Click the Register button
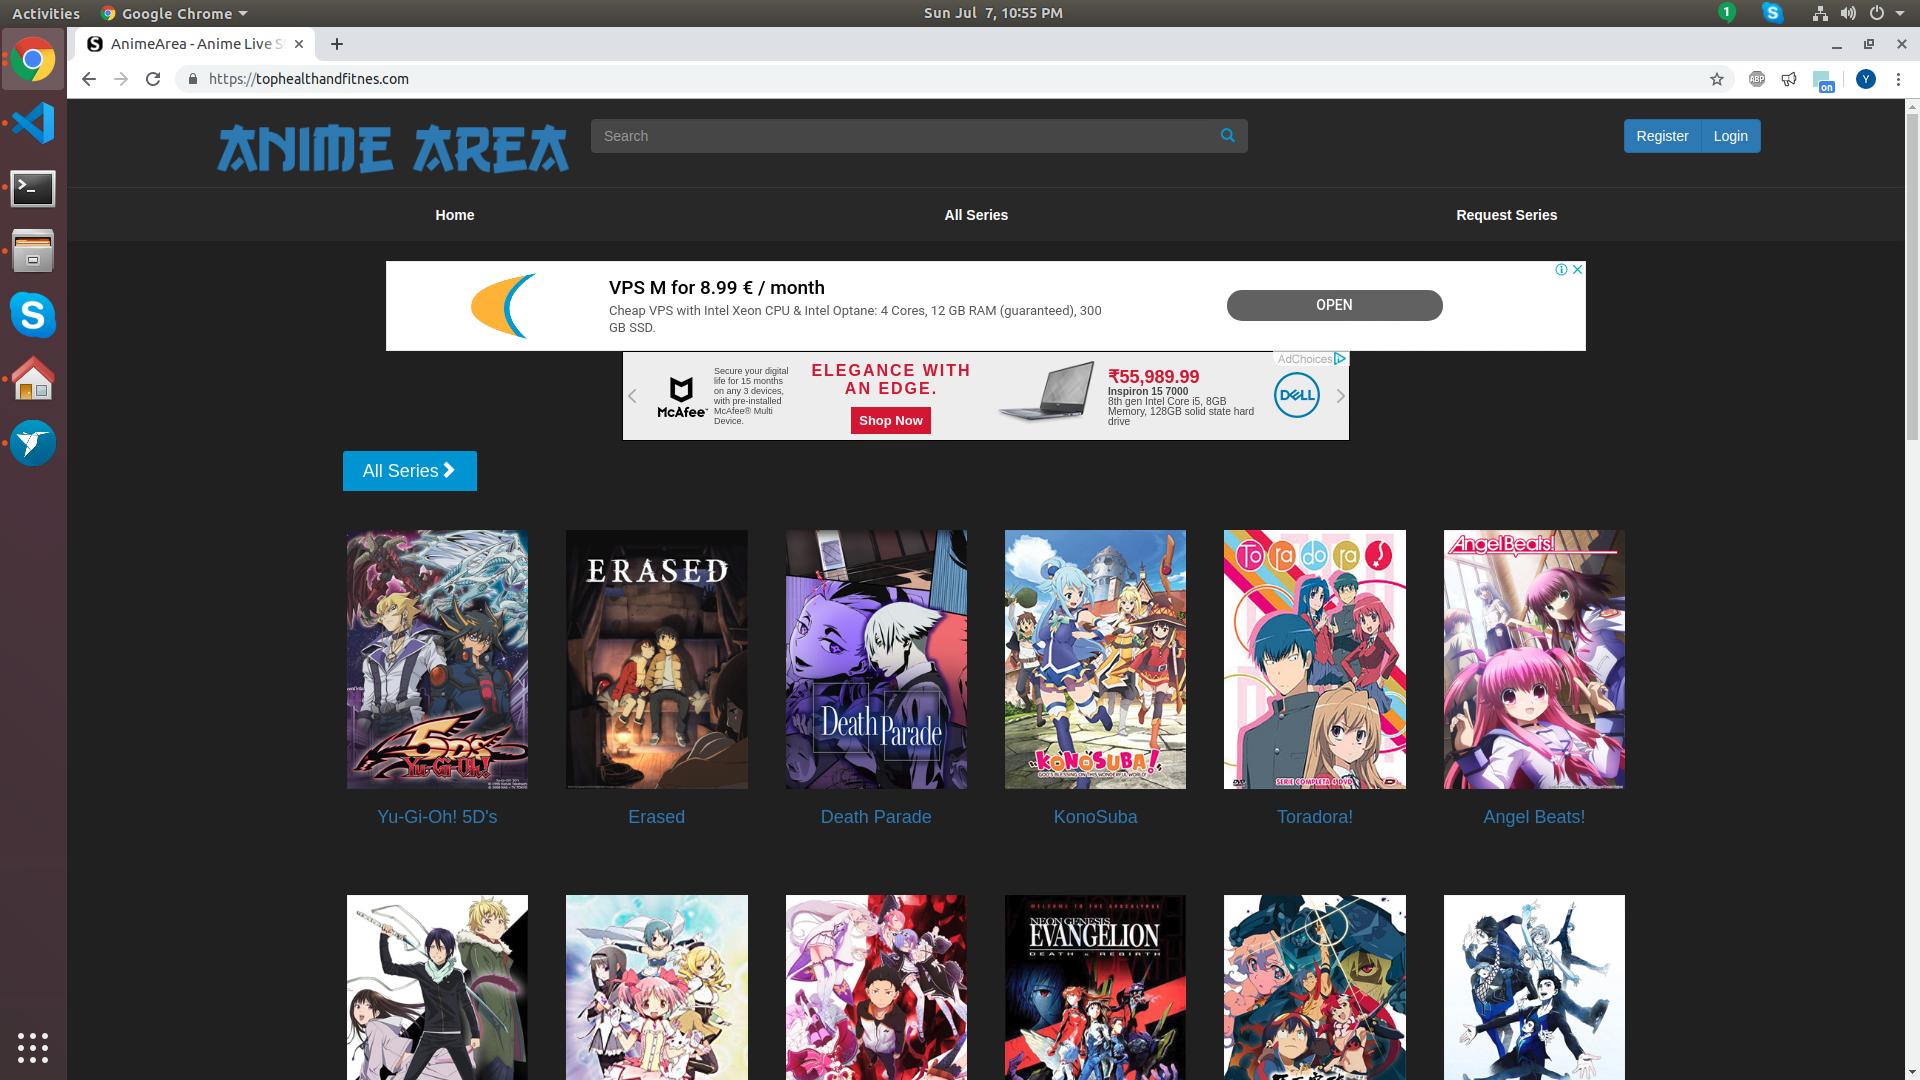The width and height of the screenshot is (1920, 1080). tap(1662, 136)
